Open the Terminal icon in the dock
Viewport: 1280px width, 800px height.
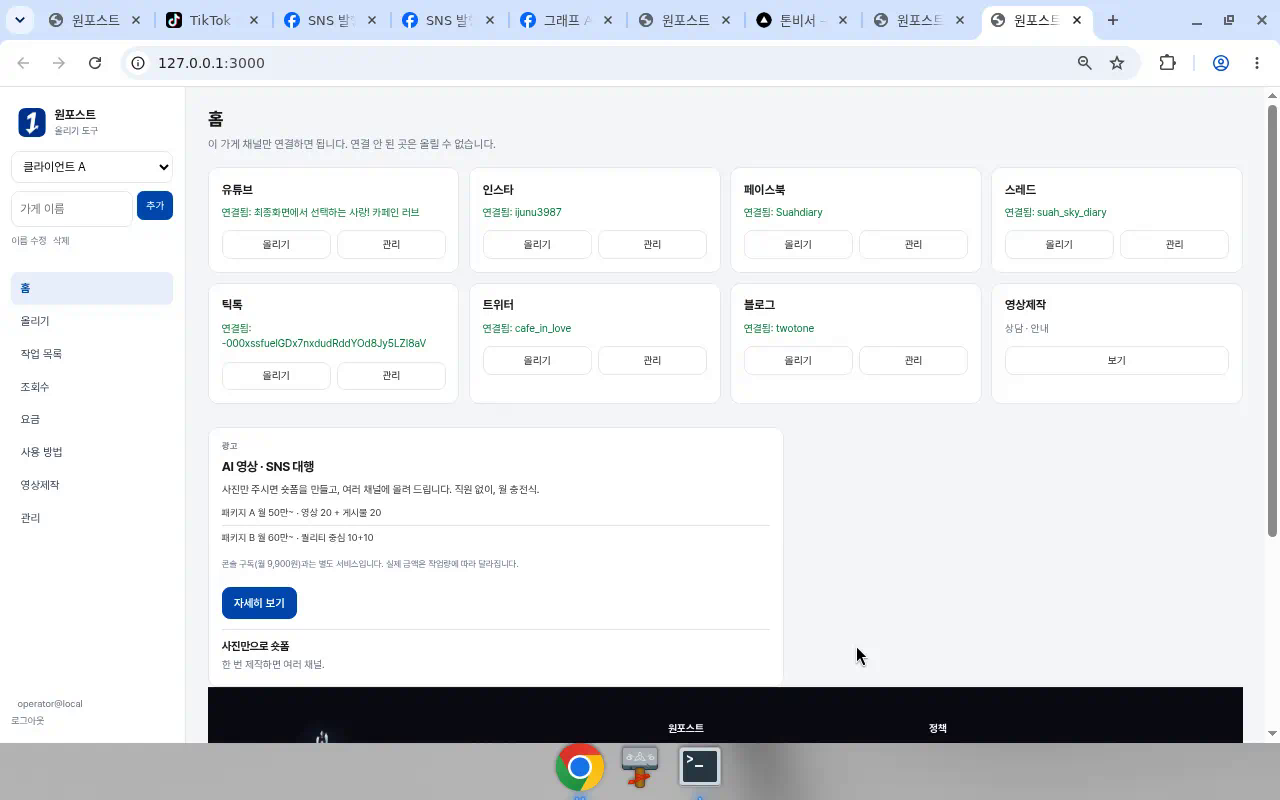(x=700, y=767)
